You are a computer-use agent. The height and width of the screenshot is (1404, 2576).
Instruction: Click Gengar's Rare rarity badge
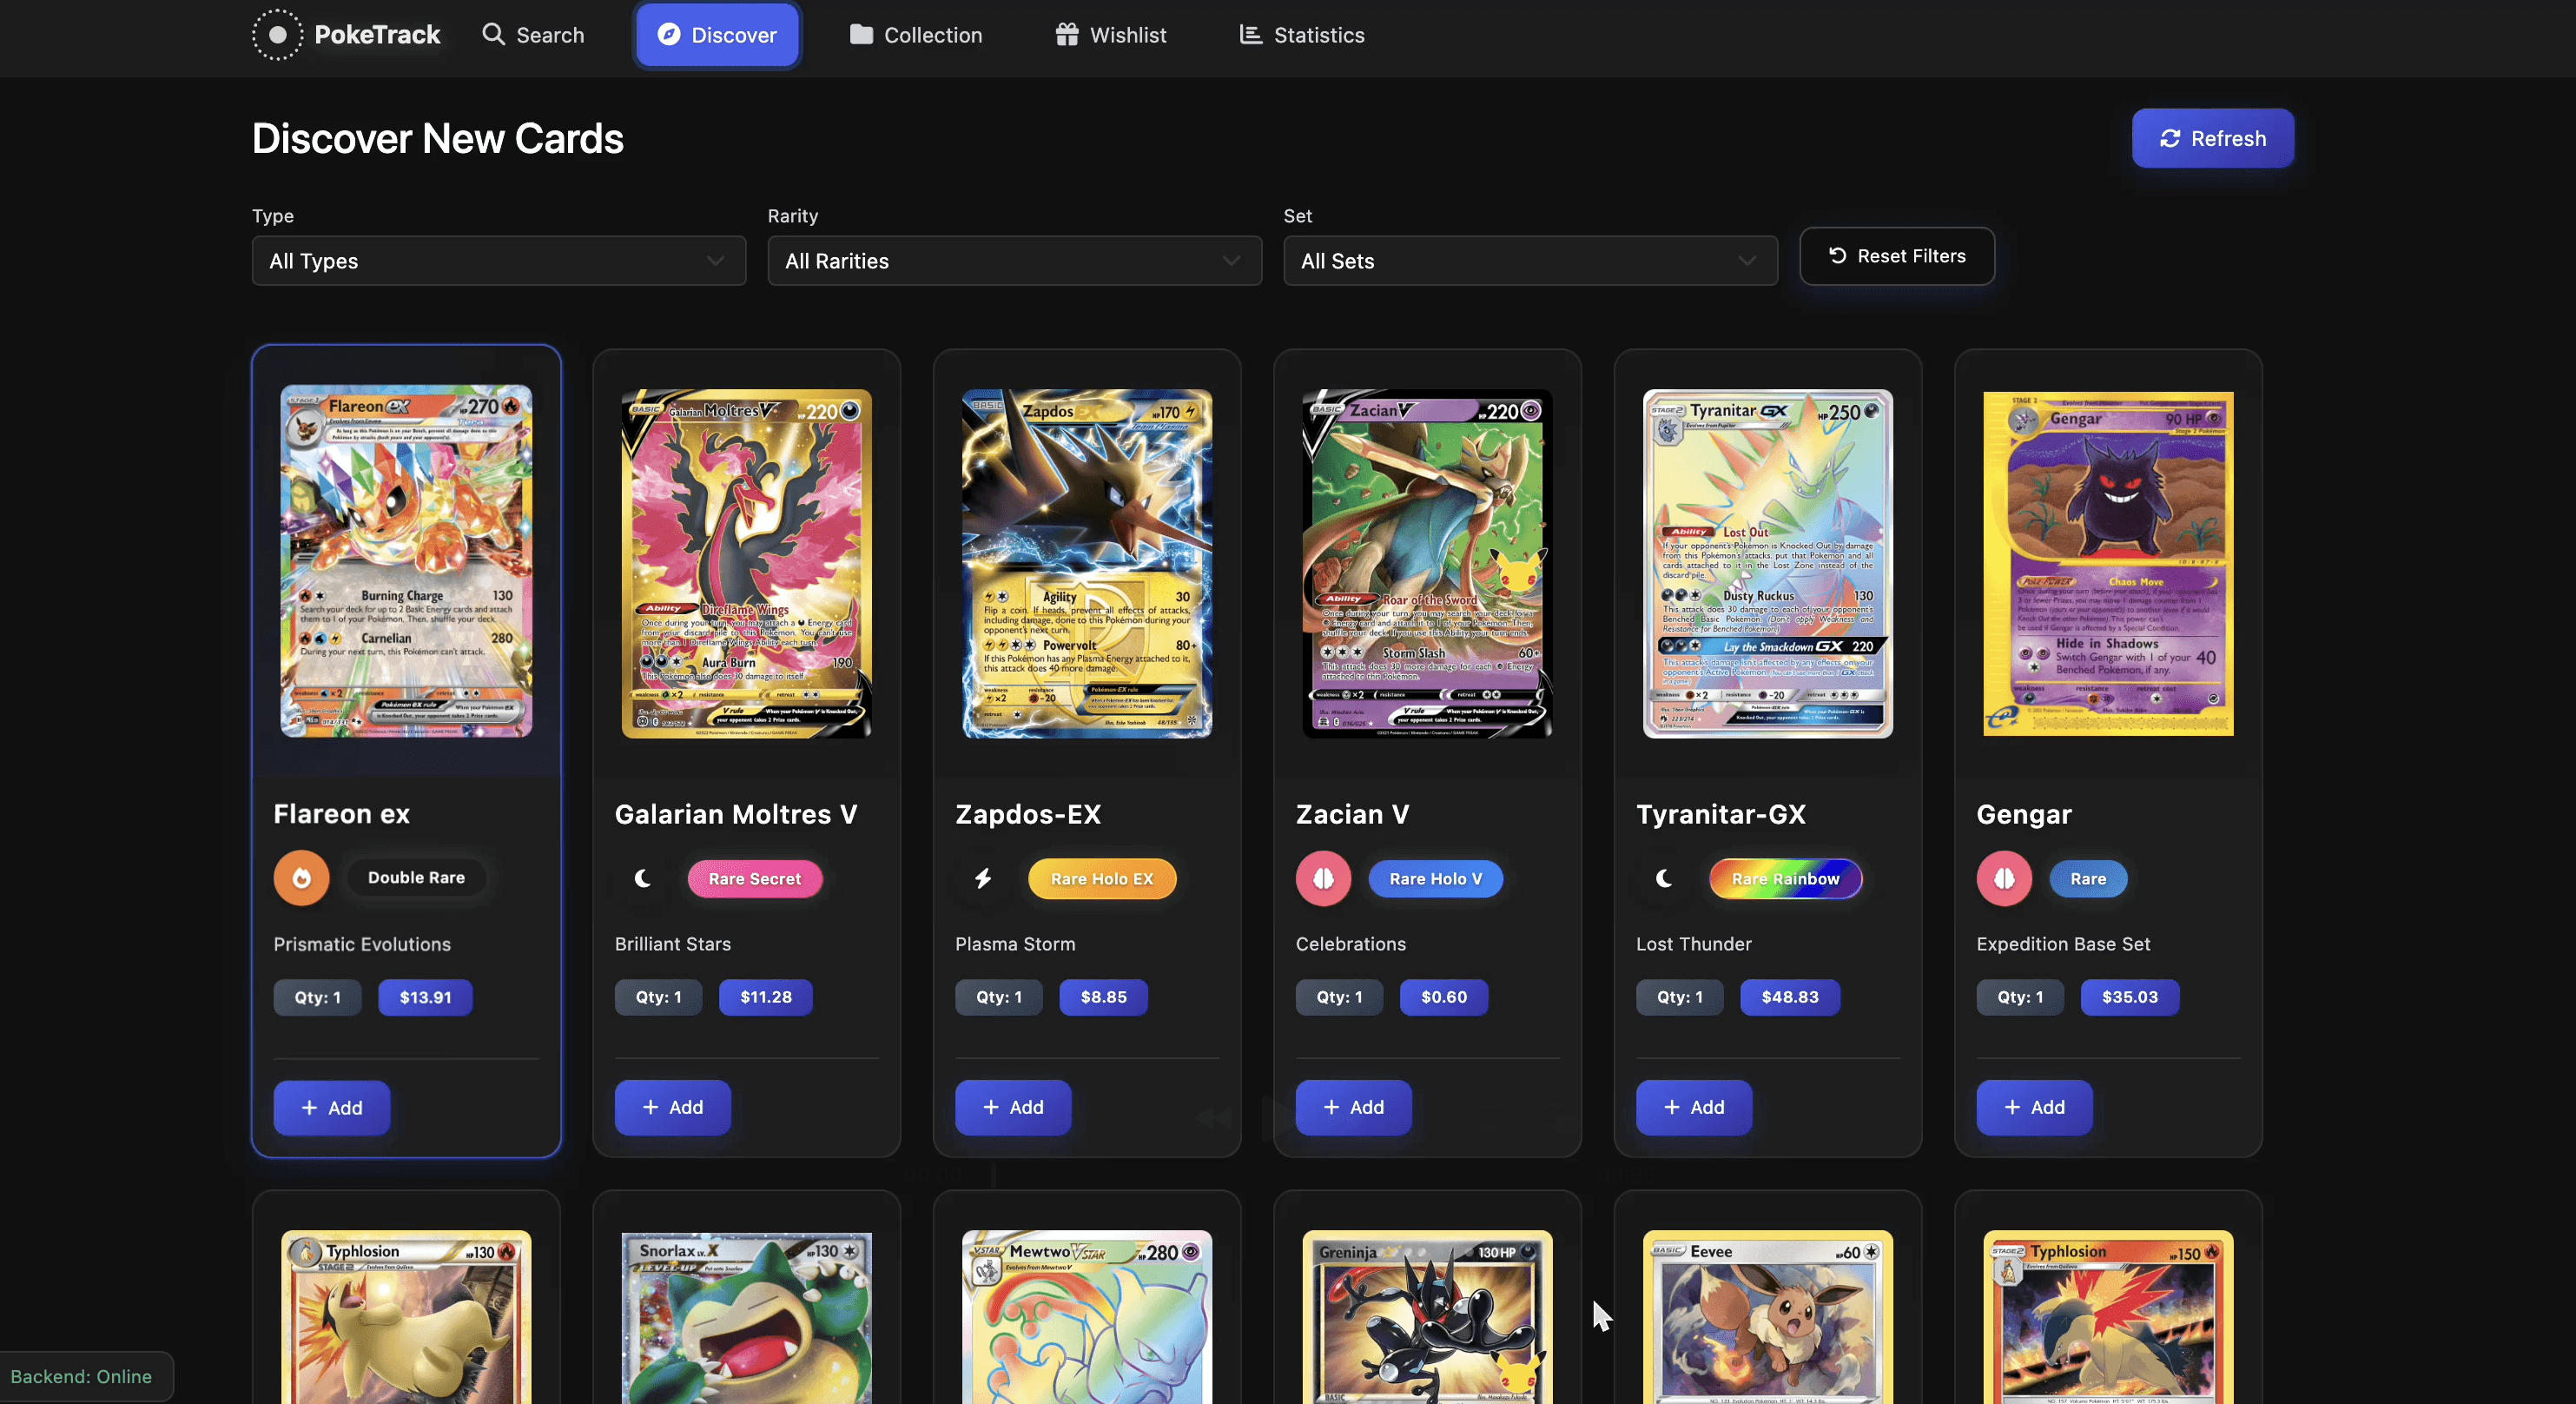click(2088, 879)
